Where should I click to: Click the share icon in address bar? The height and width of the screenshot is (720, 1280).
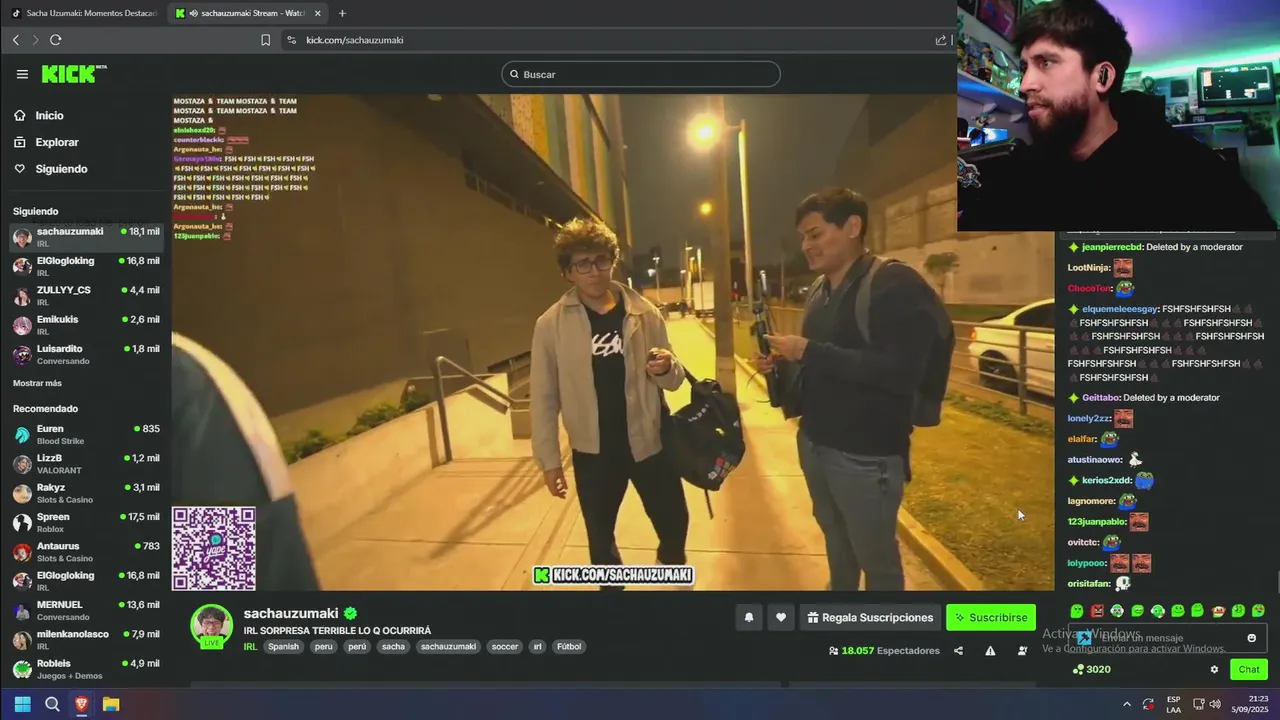tap(941, 40)
